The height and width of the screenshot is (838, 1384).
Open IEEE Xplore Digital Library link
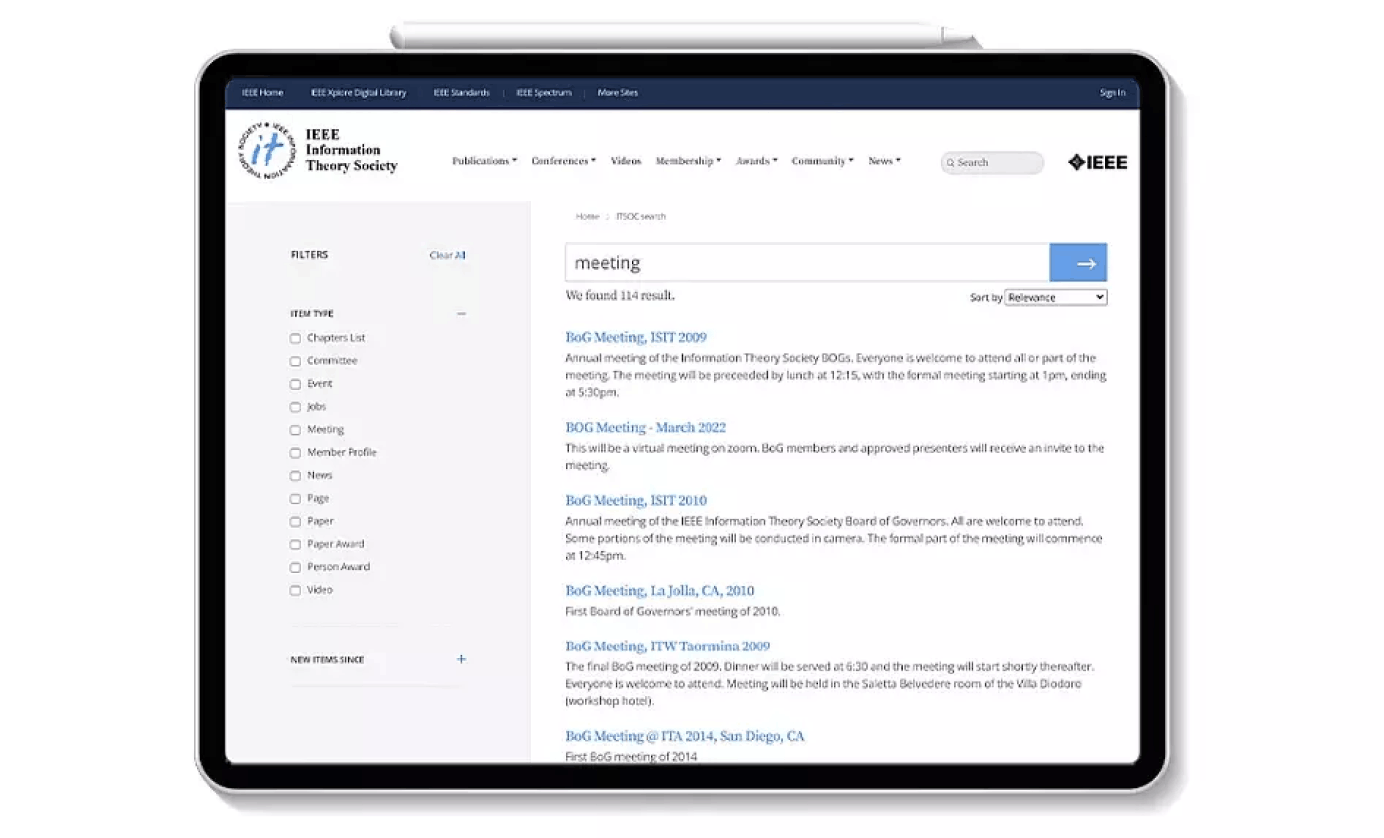pyautogui.click(x=358, y=93)
